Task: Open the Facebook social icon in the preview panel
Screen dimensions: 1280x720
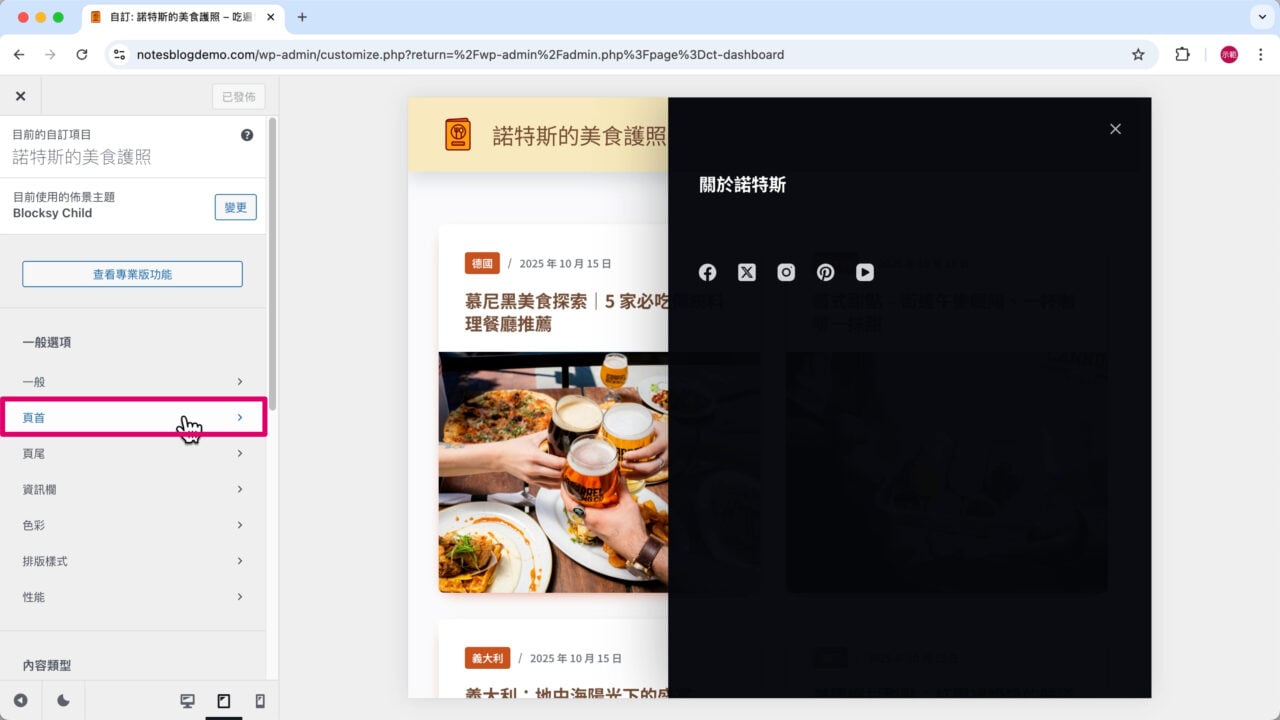Action: pyautogui.click(x=707, y=272)
